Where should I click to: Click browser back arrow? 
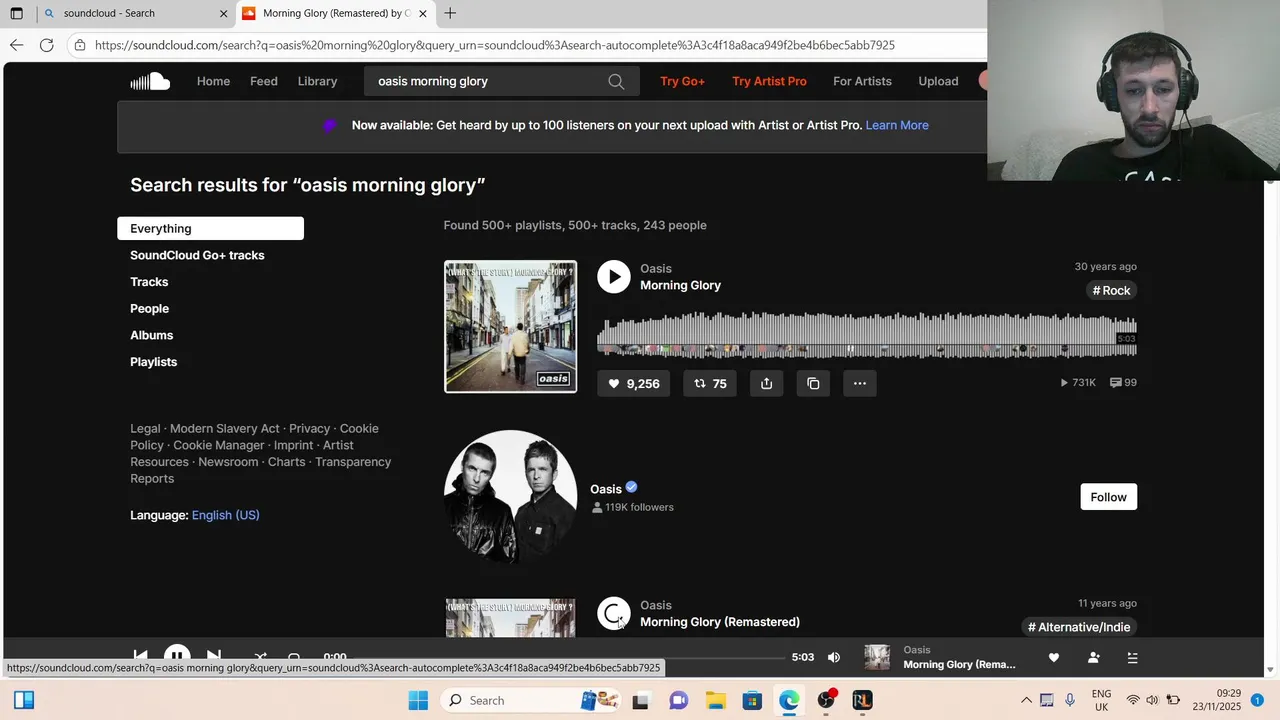coord(16,45)
